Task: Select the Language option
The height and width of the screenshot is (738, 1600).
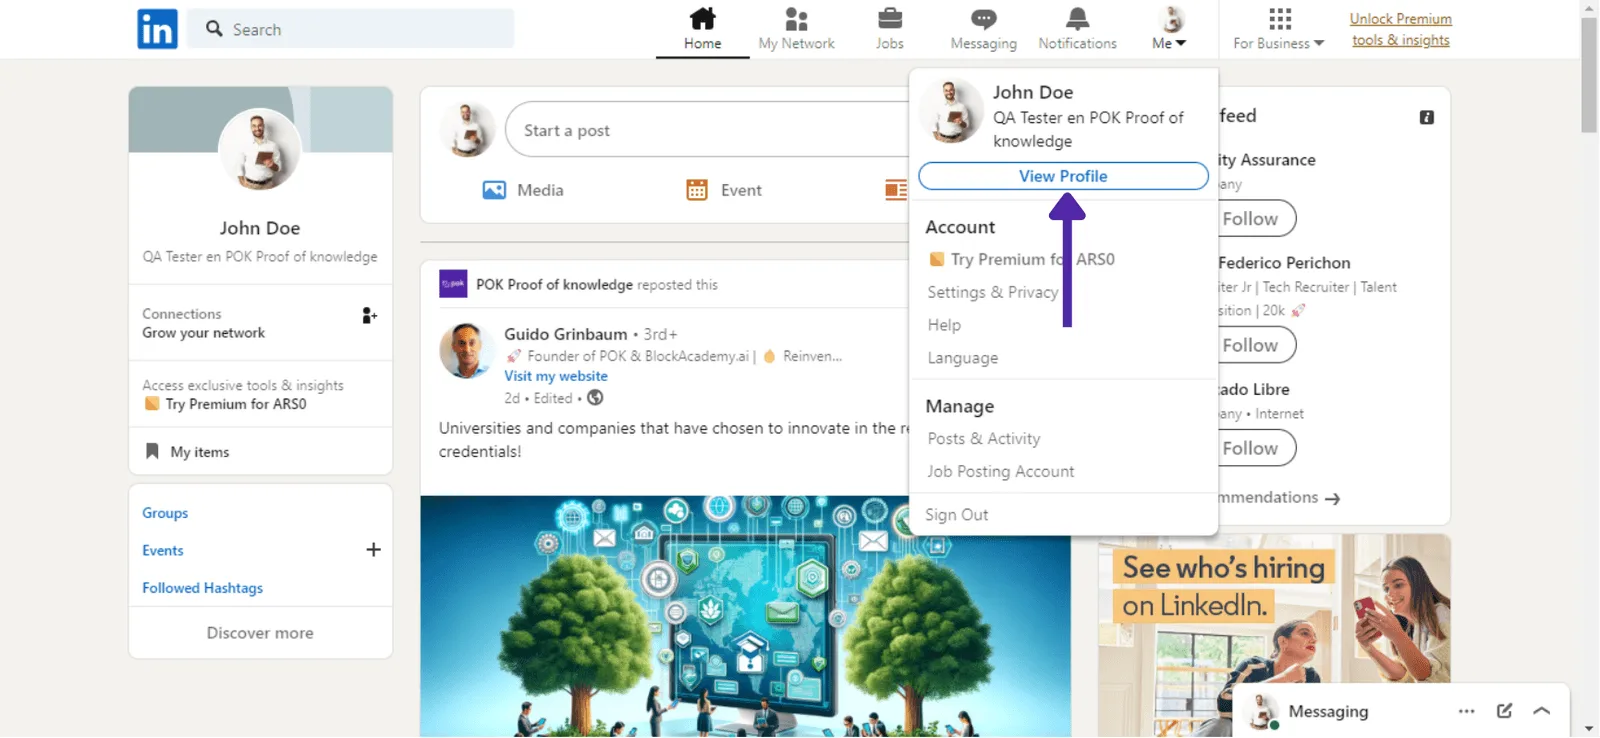Action: pyautogui.click(x=962, y=358)
